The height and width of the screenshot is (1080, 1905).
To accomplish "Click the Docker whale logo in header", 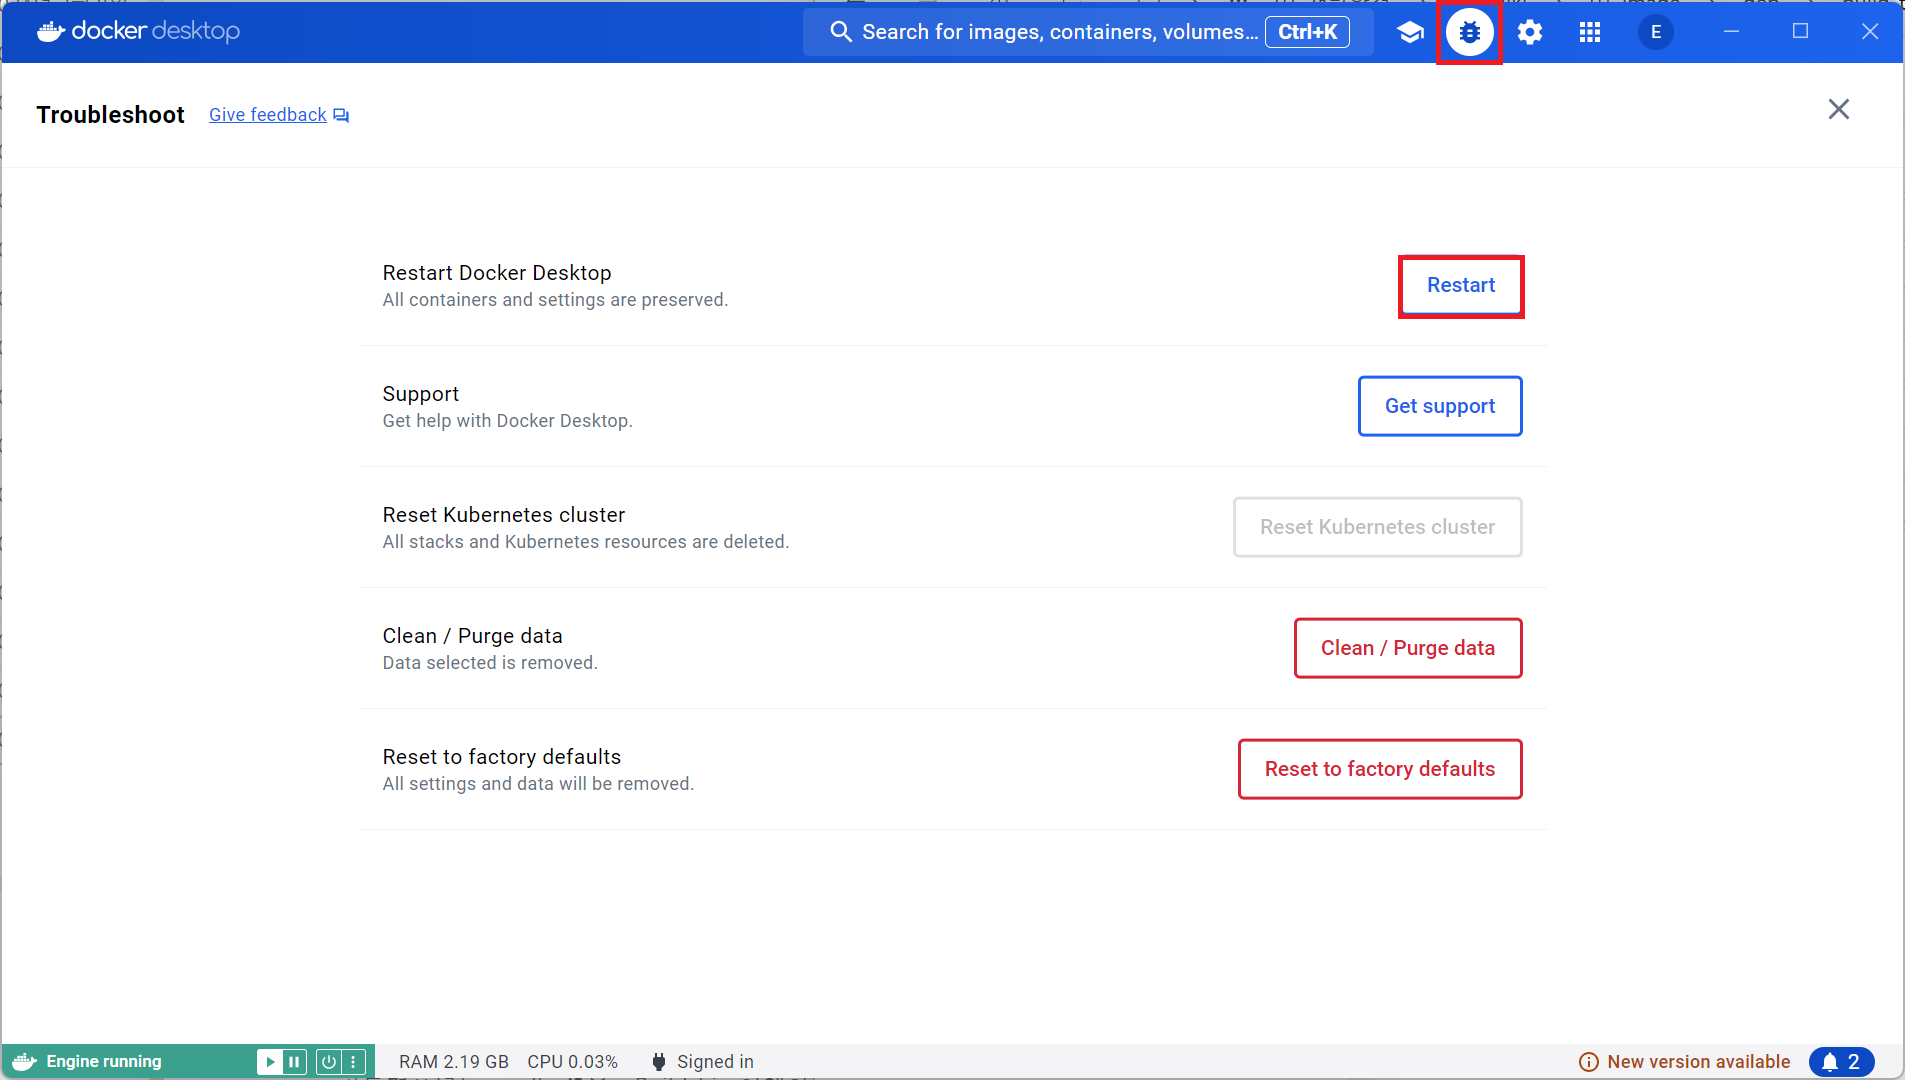I will [x=51, y=32].
